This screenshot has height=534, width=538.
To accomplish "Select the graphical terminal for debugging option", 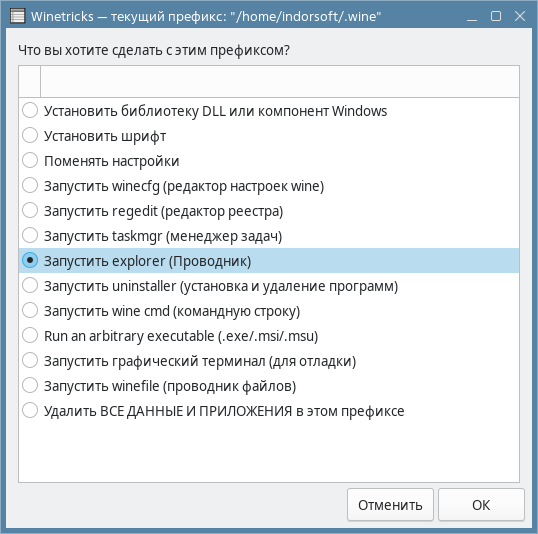I will 269,361.
